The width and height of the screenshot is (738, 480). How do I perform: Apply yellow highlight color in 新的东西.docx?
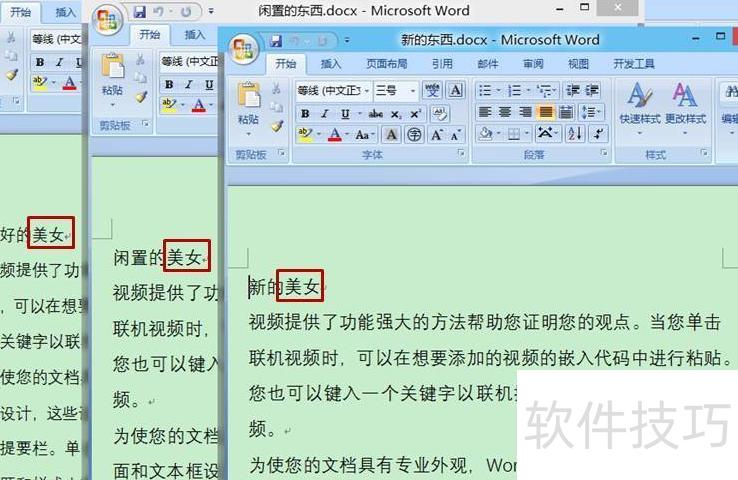tap(305, 135)
